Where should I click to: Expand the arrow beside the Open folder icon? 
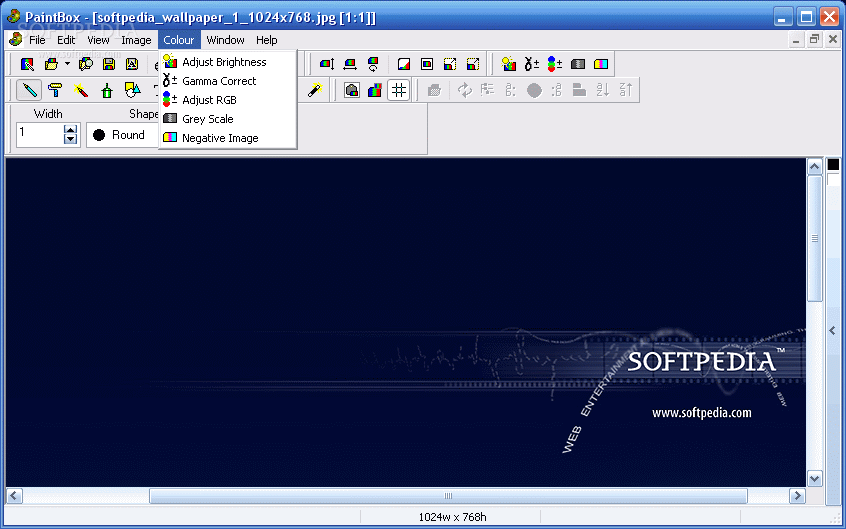point(67,64)
